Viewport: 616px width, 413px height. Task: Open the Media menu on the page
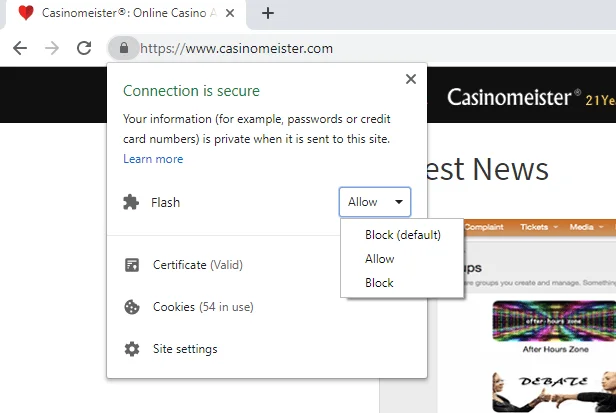tap(586, 227)
